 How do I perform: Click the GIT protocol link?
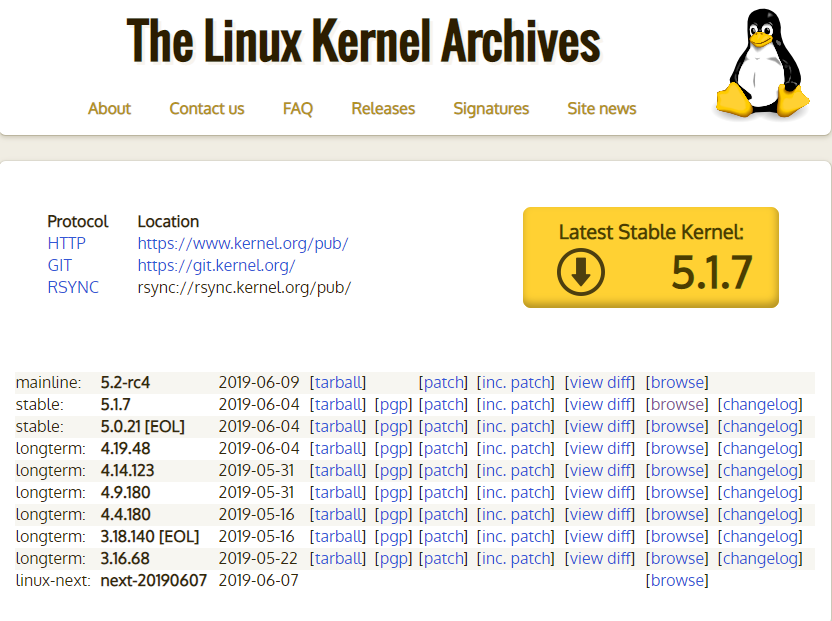click(59, 265)
